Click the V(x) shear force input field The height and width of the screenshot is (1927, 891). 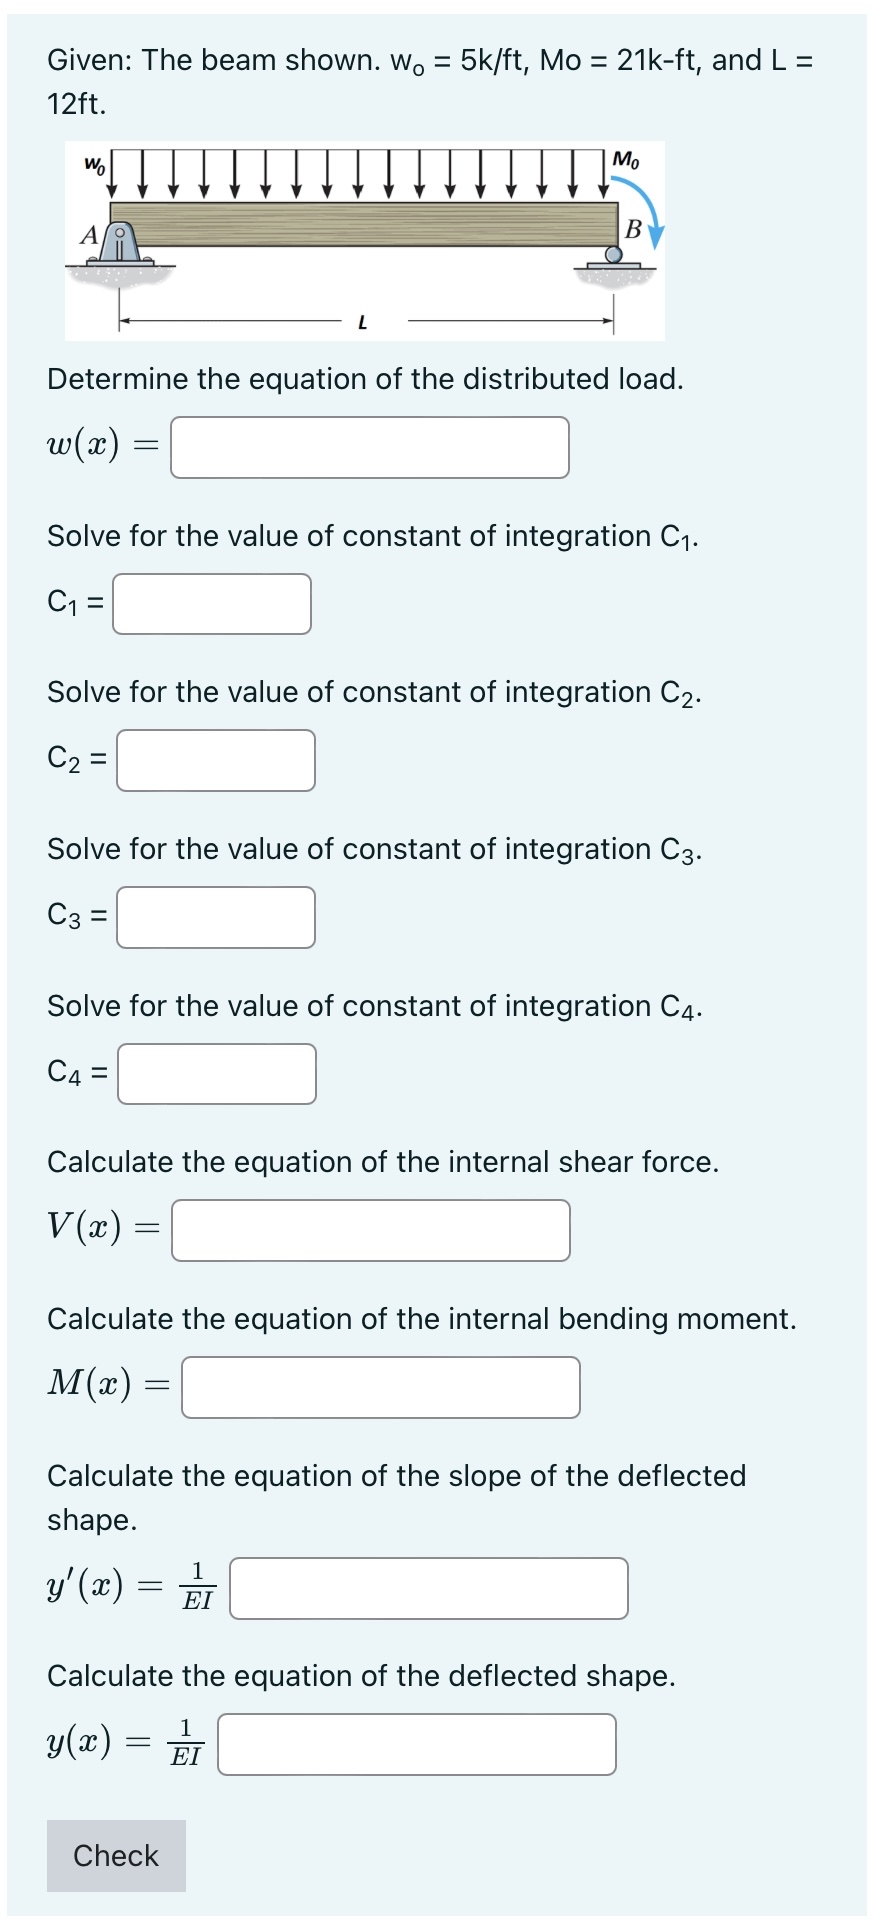(x=370, y=1230)
